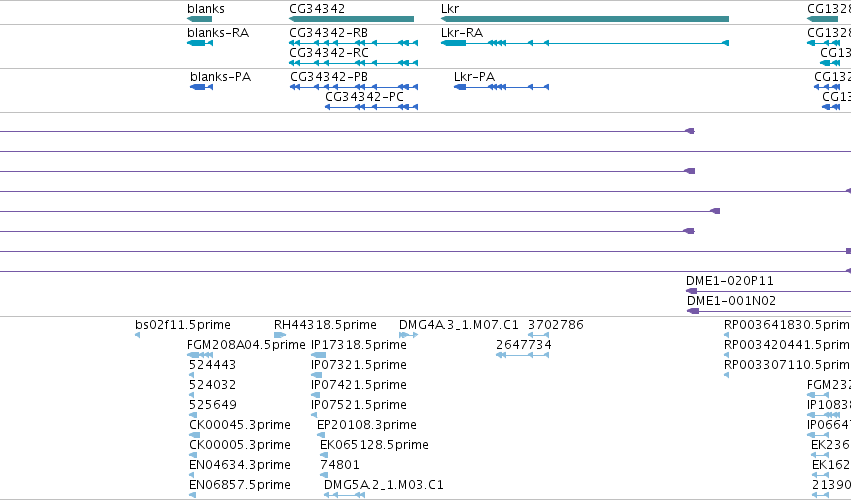The height and width of the screenshot is (500, 851).
Task: Click the EN04634.3prime EST label
Action: click(240, 465)
